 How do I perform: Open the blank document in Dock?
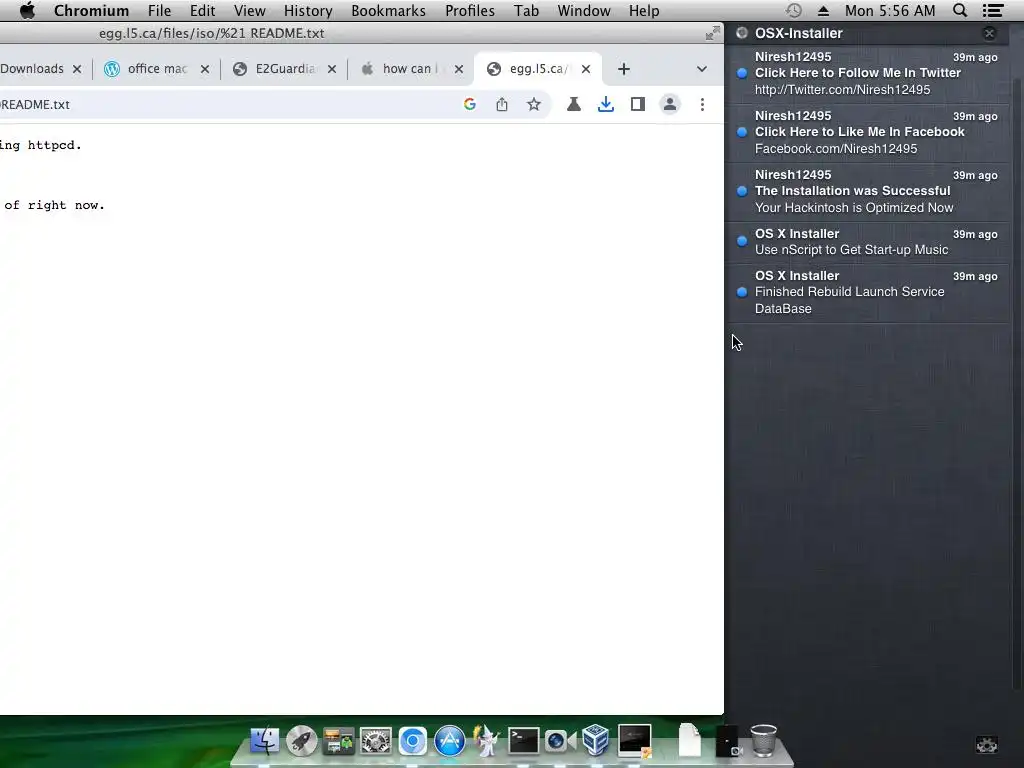coord(690,741)
